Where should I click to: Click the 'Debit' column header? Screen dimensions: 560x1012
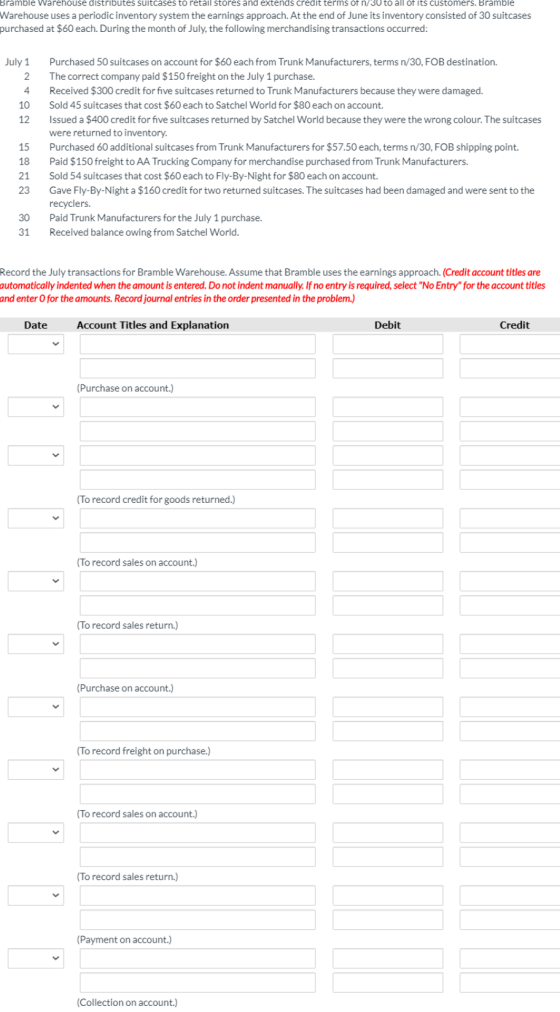pos(388,325)
